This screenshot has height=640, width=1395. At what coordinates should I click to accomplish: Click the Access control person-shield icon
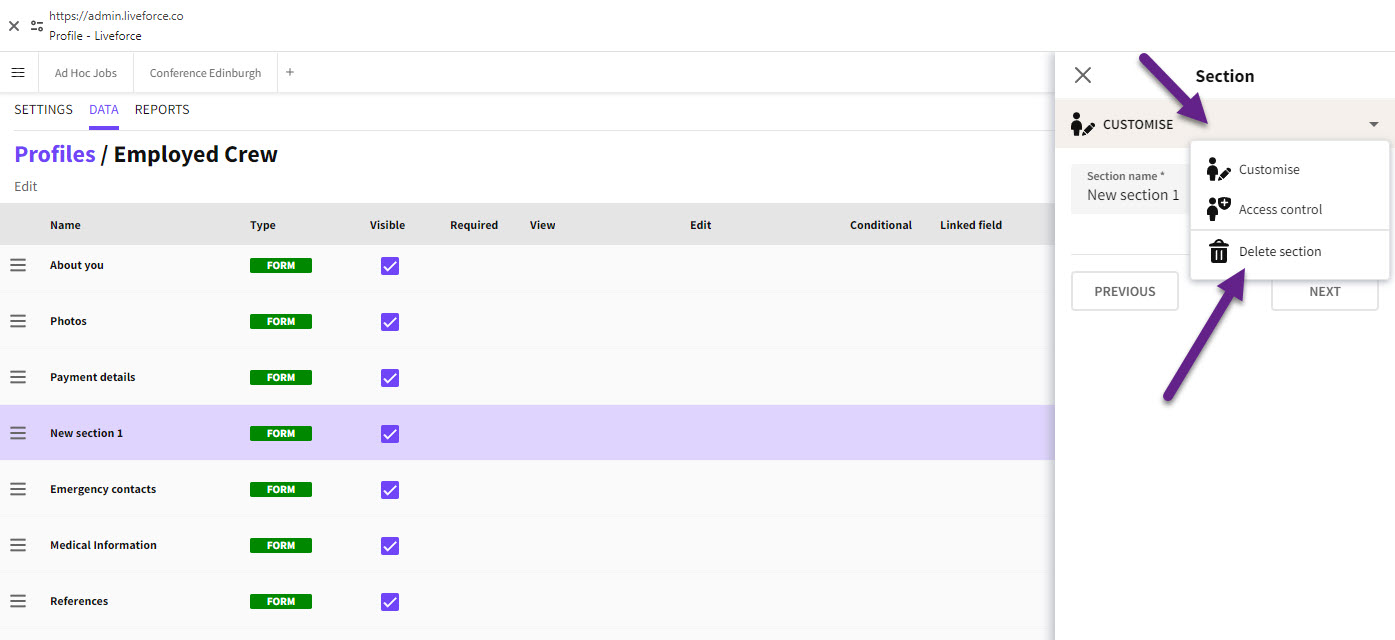[x=1218, y=209]
